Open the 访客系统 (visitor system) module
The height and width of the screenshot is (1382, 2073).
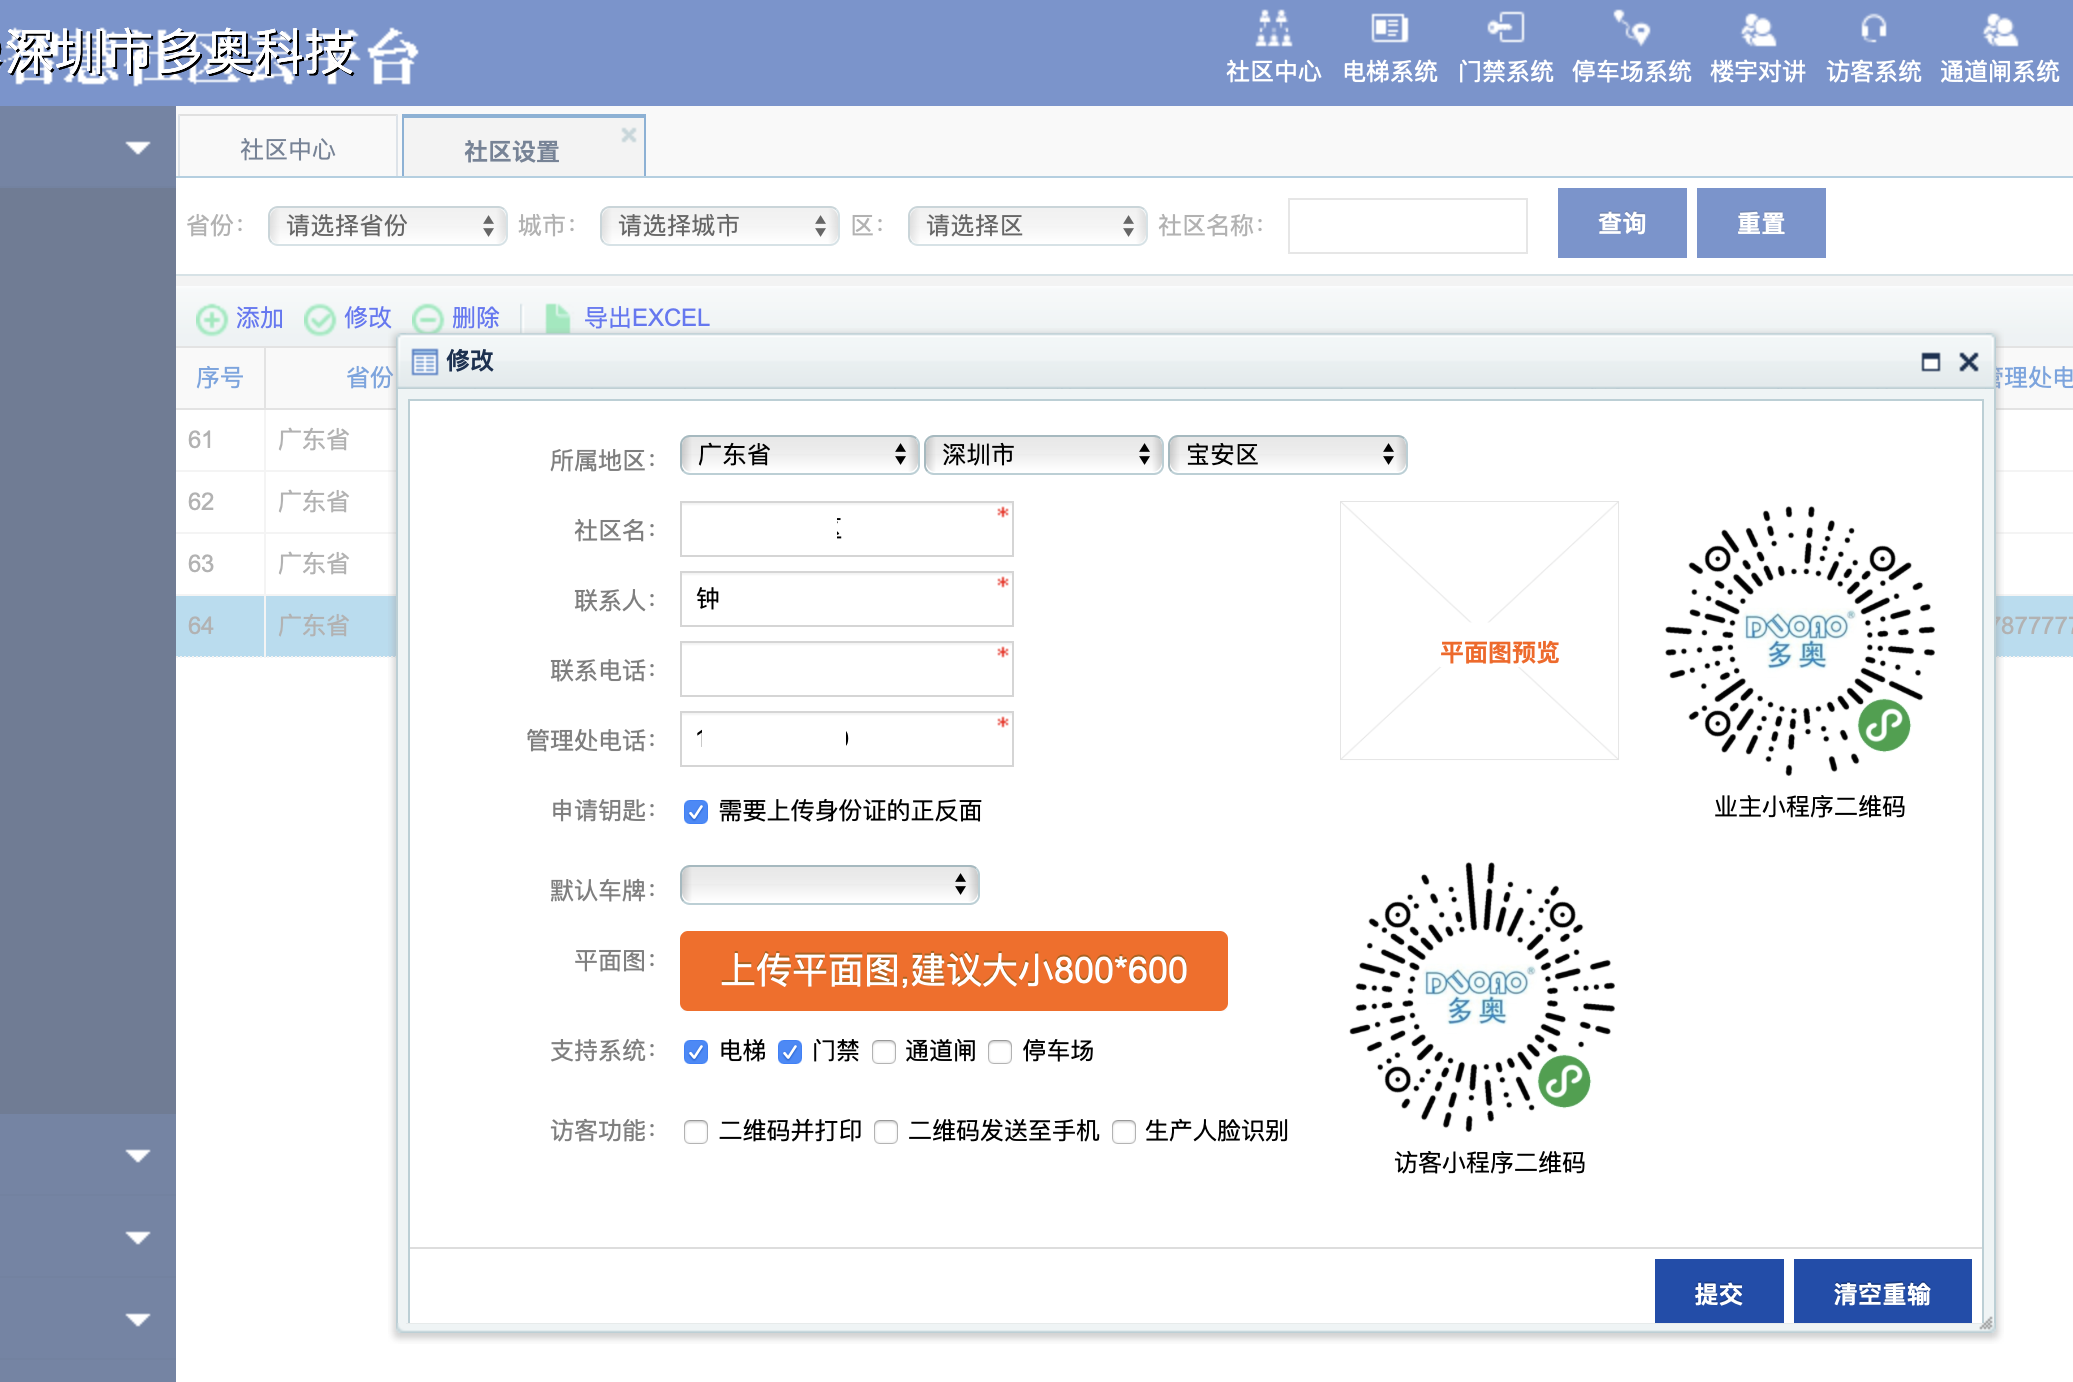coord(1875,45)
